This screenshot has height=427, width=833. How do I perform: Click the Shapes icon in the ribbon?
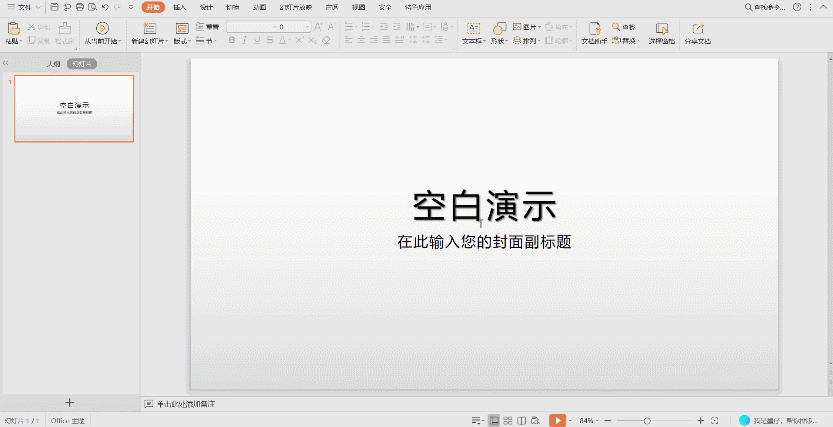click(x=498, y=28)
